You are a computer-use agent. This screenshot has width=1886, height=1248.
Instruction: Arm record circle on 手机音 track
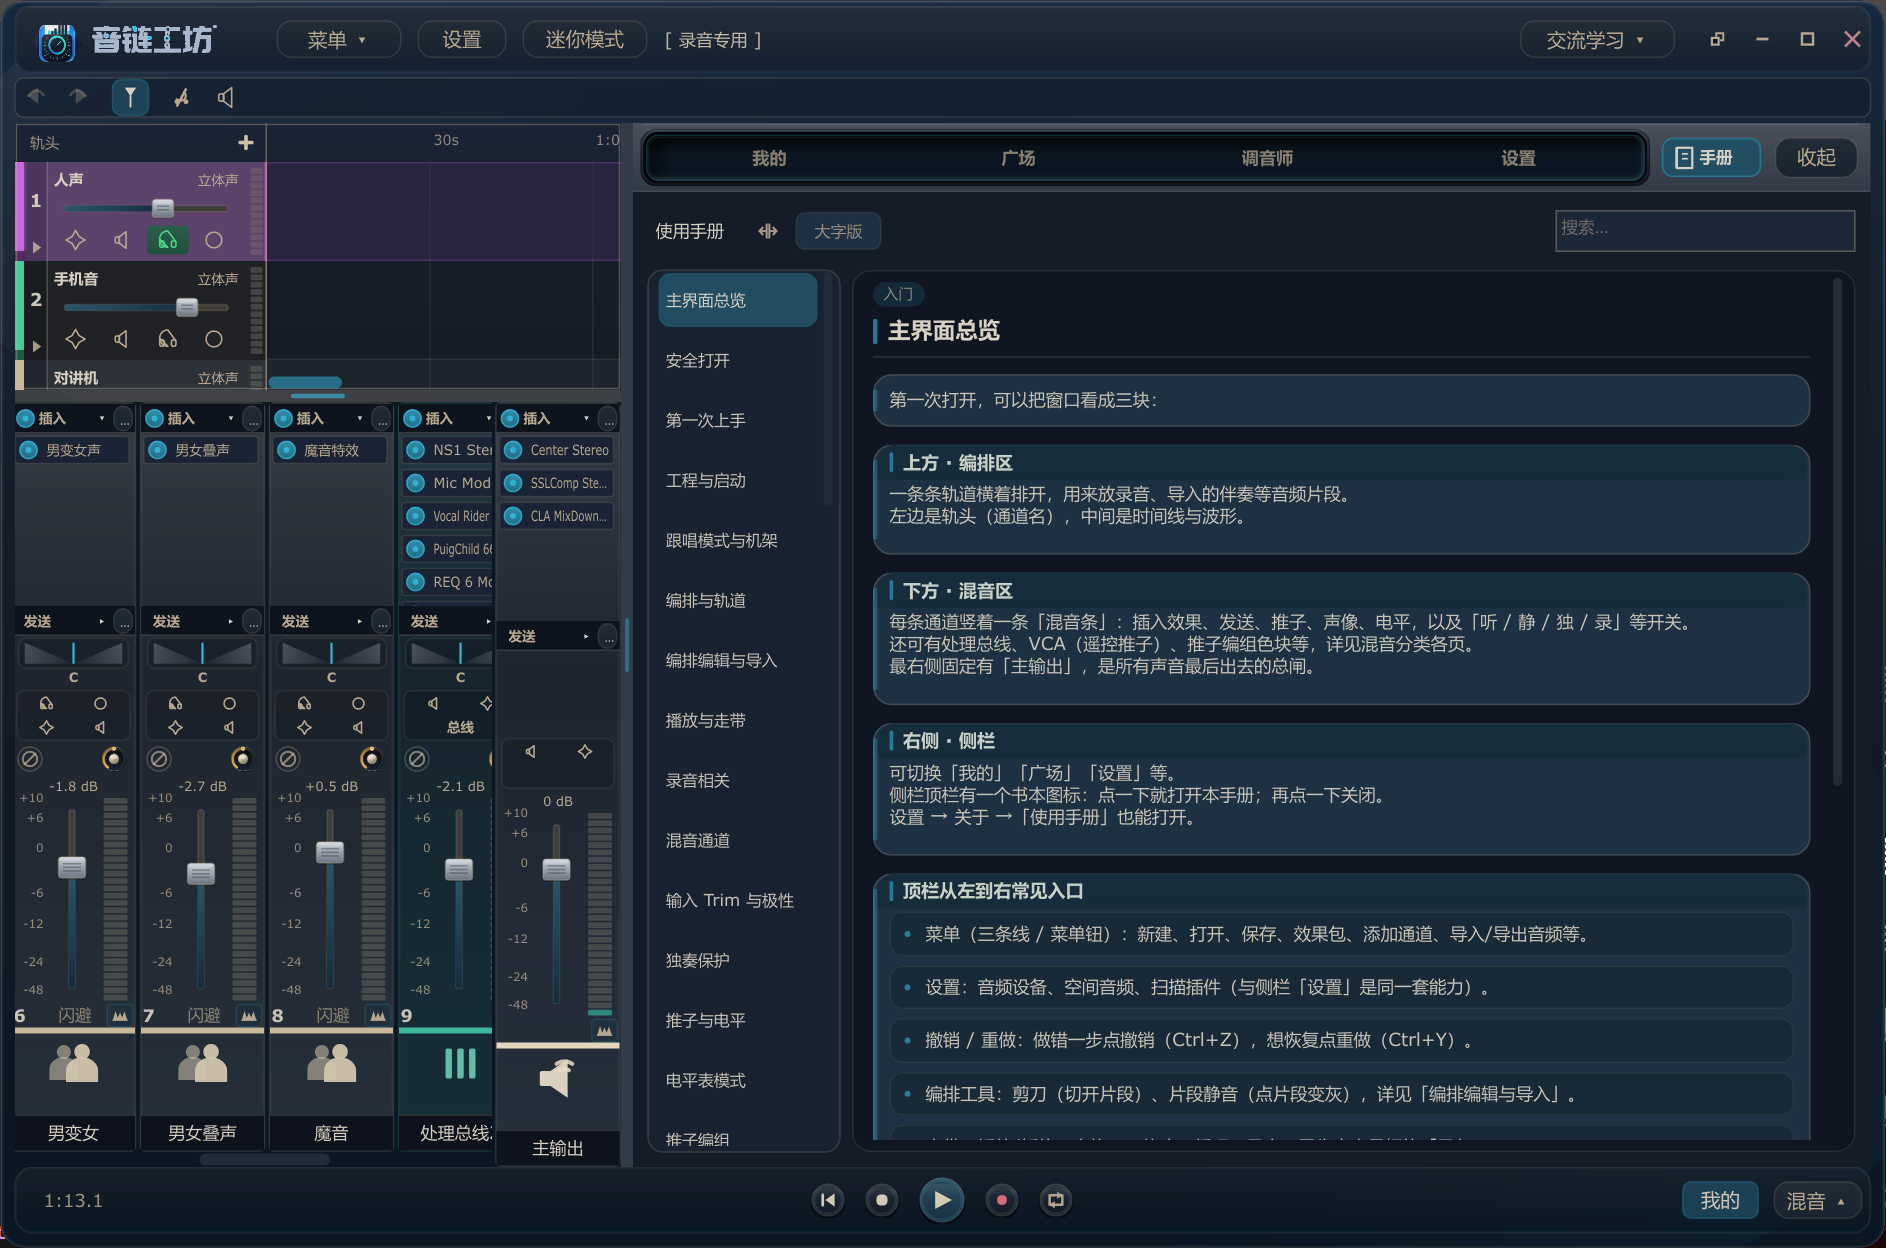point(214,339)
